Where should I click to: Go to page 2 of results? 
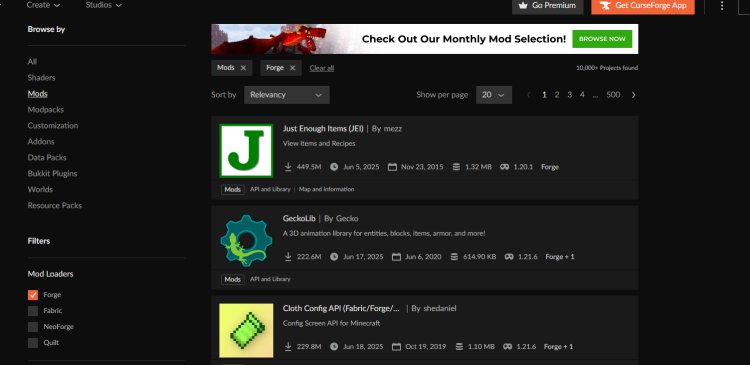(557, 95)
